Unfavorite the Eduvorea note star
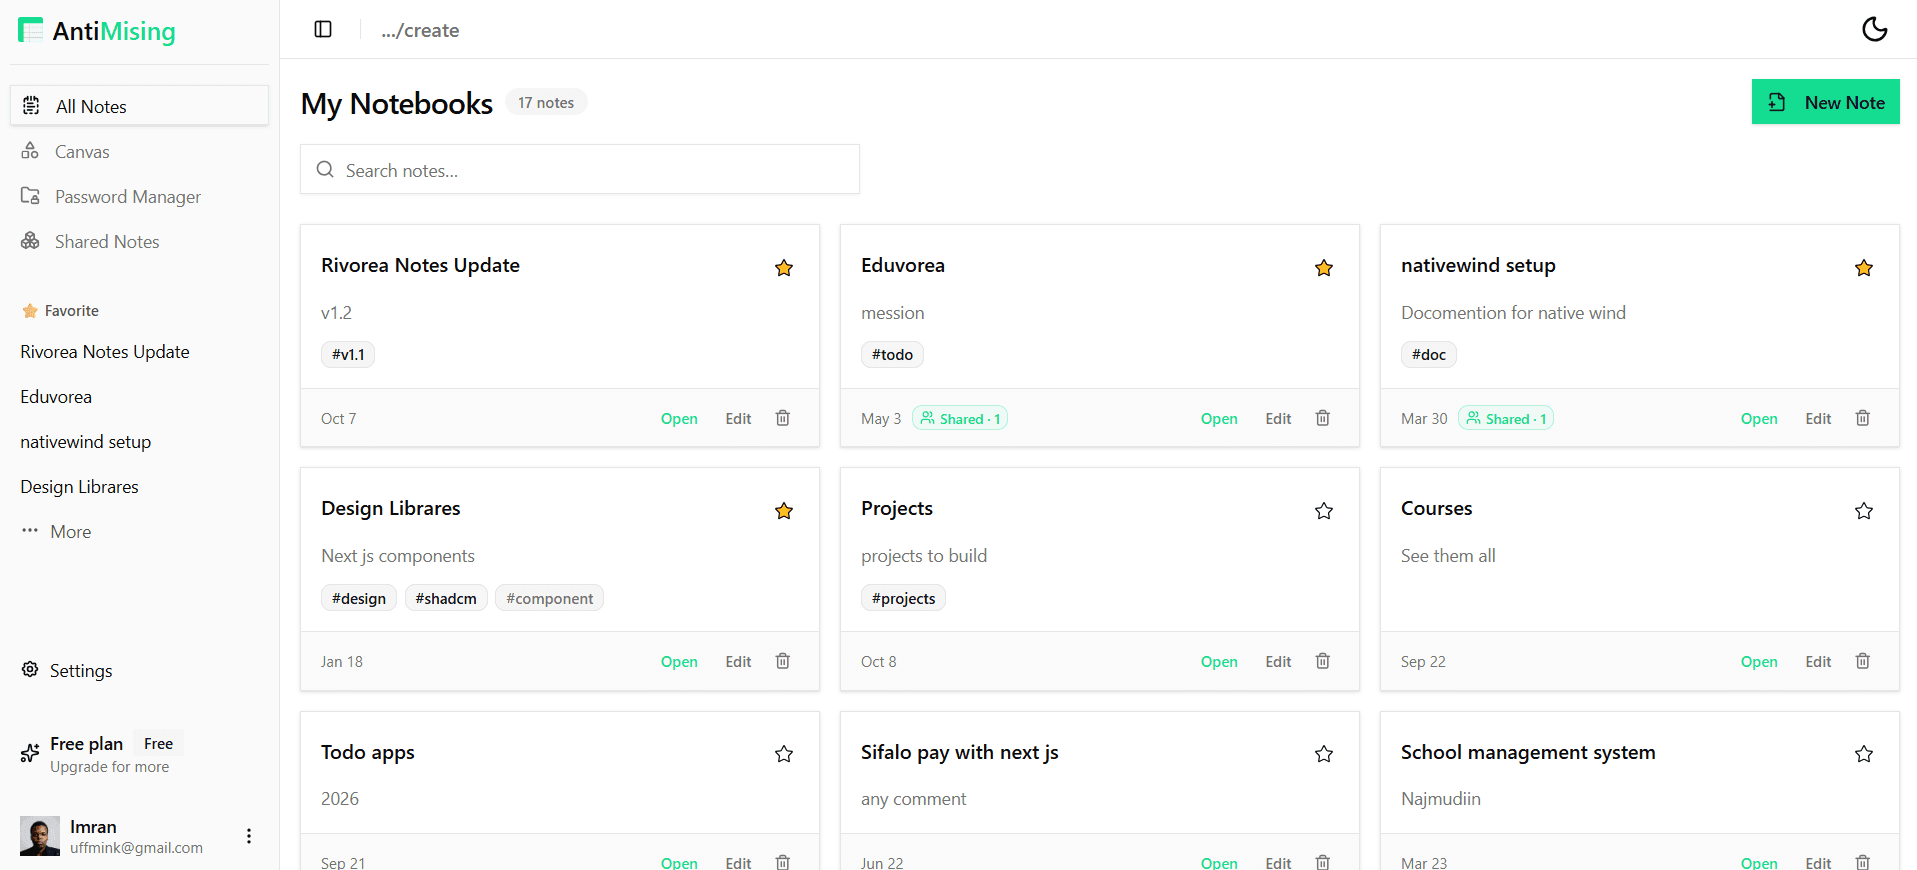This screenshot has height=870, width=1917. click(1324, 268)
